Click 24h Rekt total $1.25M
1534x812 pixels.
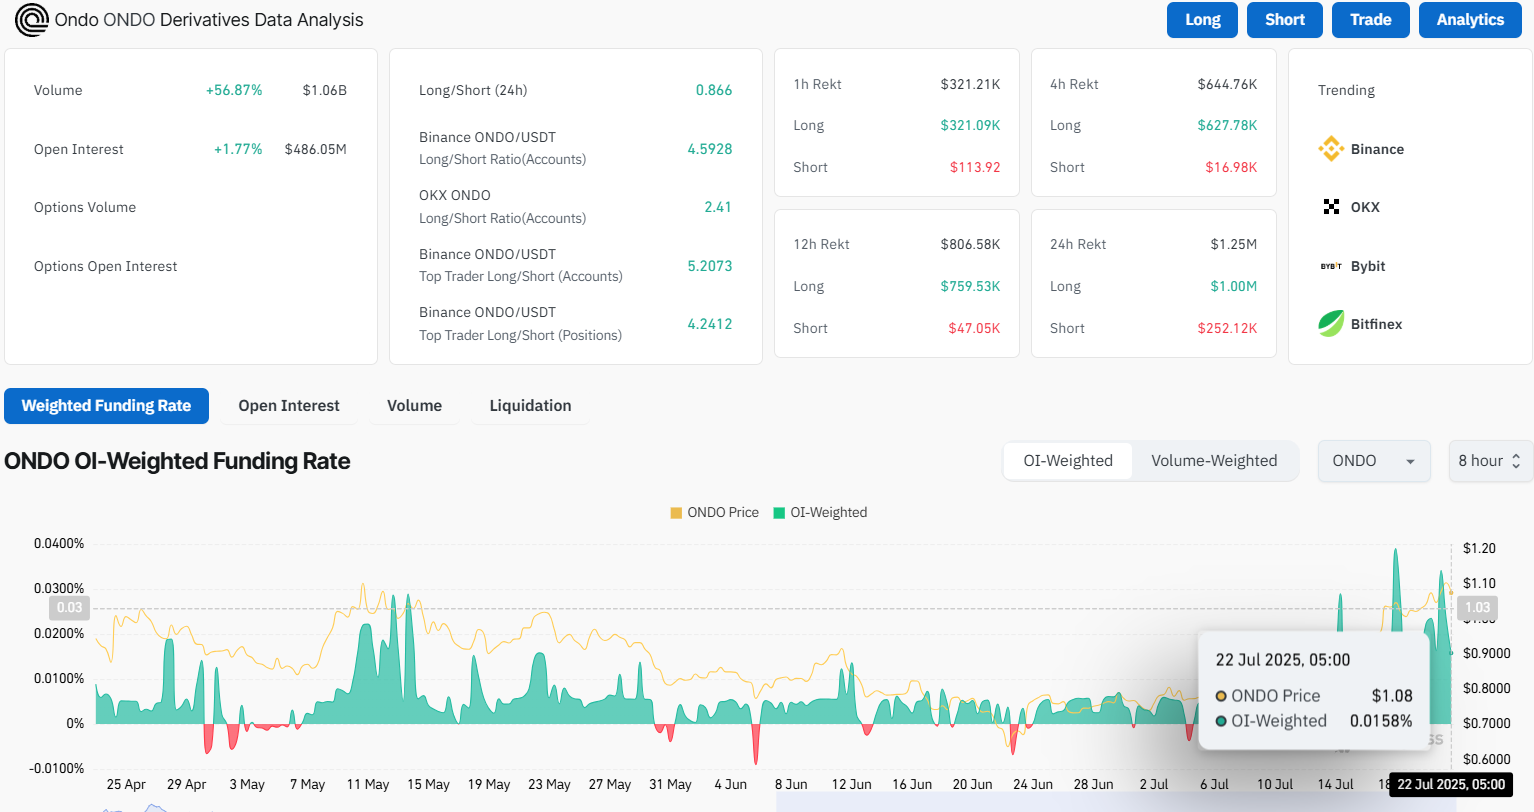(1234, 244)
